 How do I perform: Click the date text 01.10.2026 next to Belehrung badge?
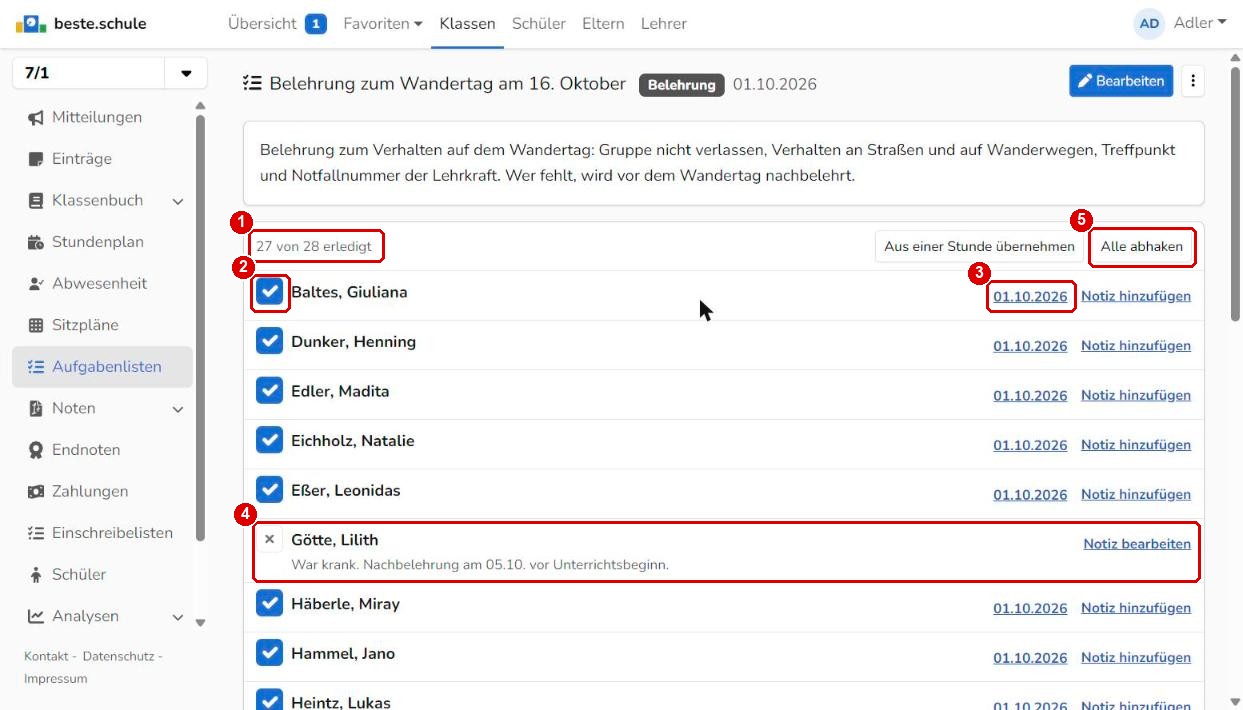click(775, 85)
